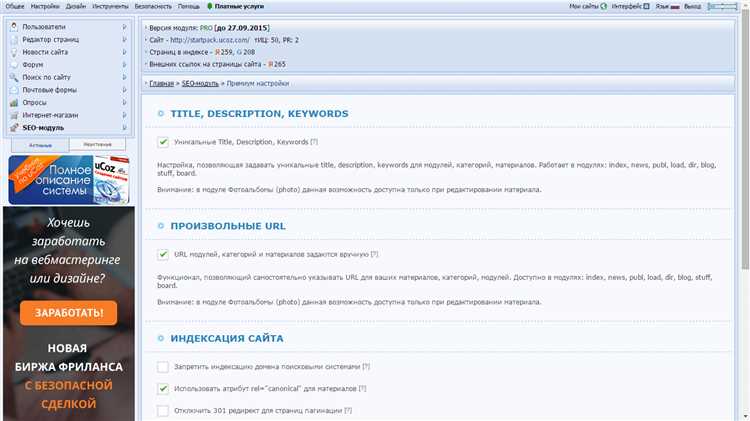Toggle rel=canonical attribute checkbox
750x421 pixels.
(163, 388)
